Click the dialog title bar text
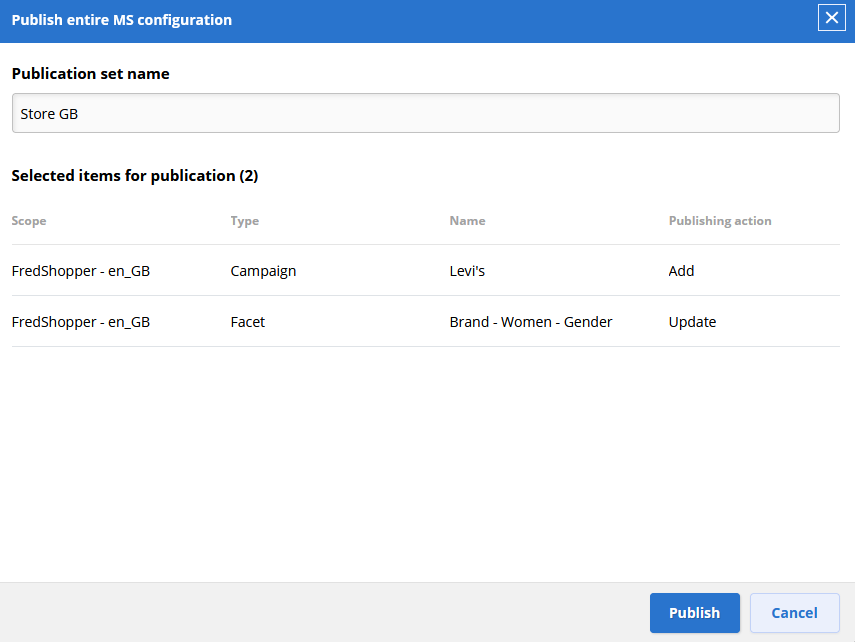This screenshot has height=642, width=855. [x=121, y=19]
